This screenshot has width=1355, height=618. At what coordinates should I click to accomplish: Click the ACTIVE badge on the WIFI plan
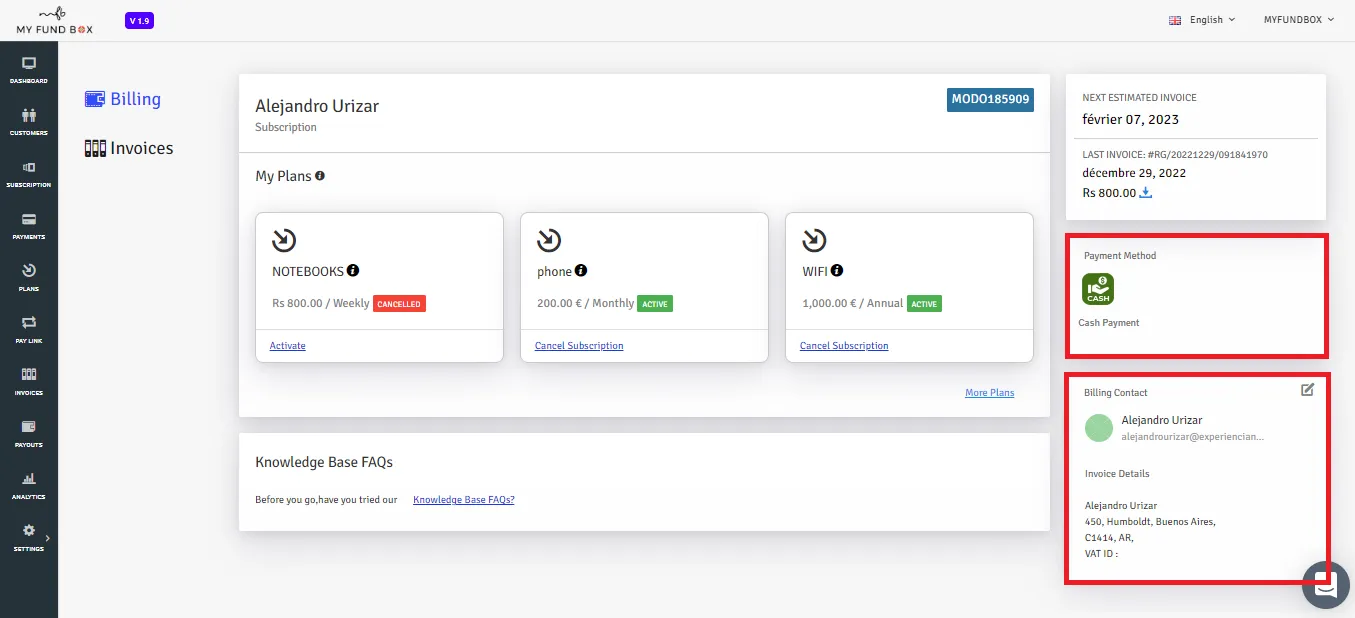(925, 304)
